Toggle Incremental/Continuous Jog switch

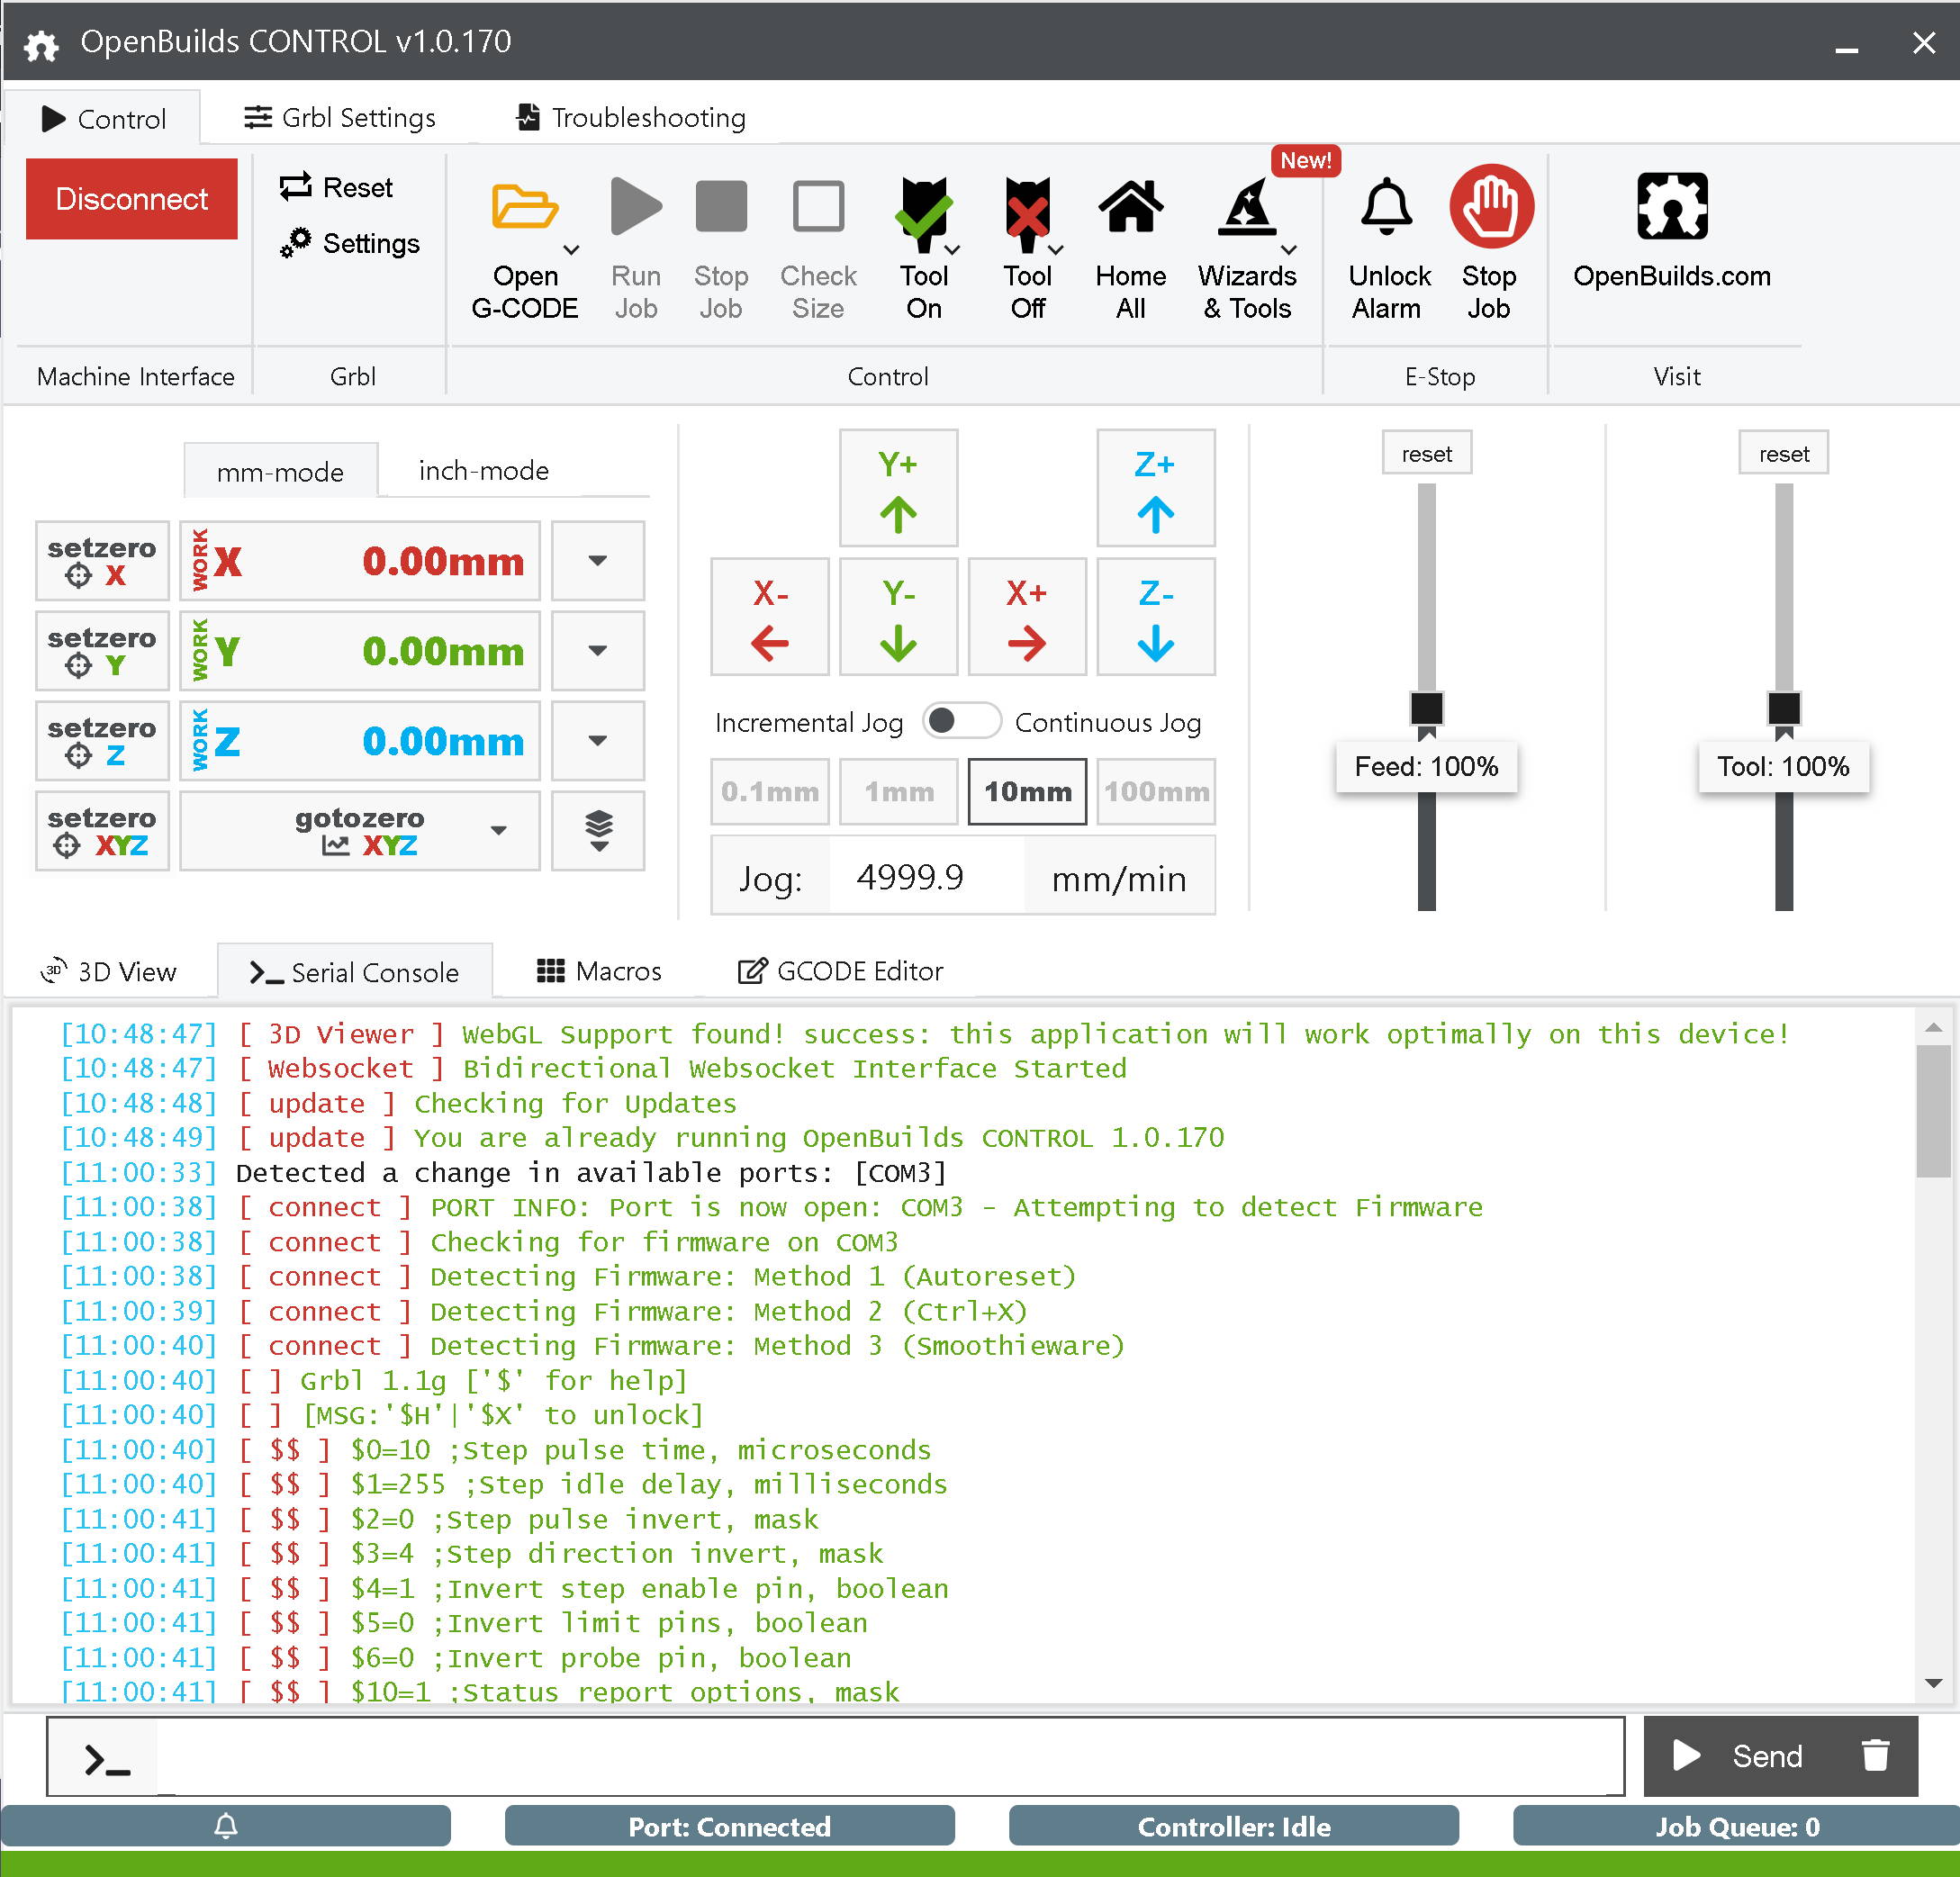click(x=961, y=721)
